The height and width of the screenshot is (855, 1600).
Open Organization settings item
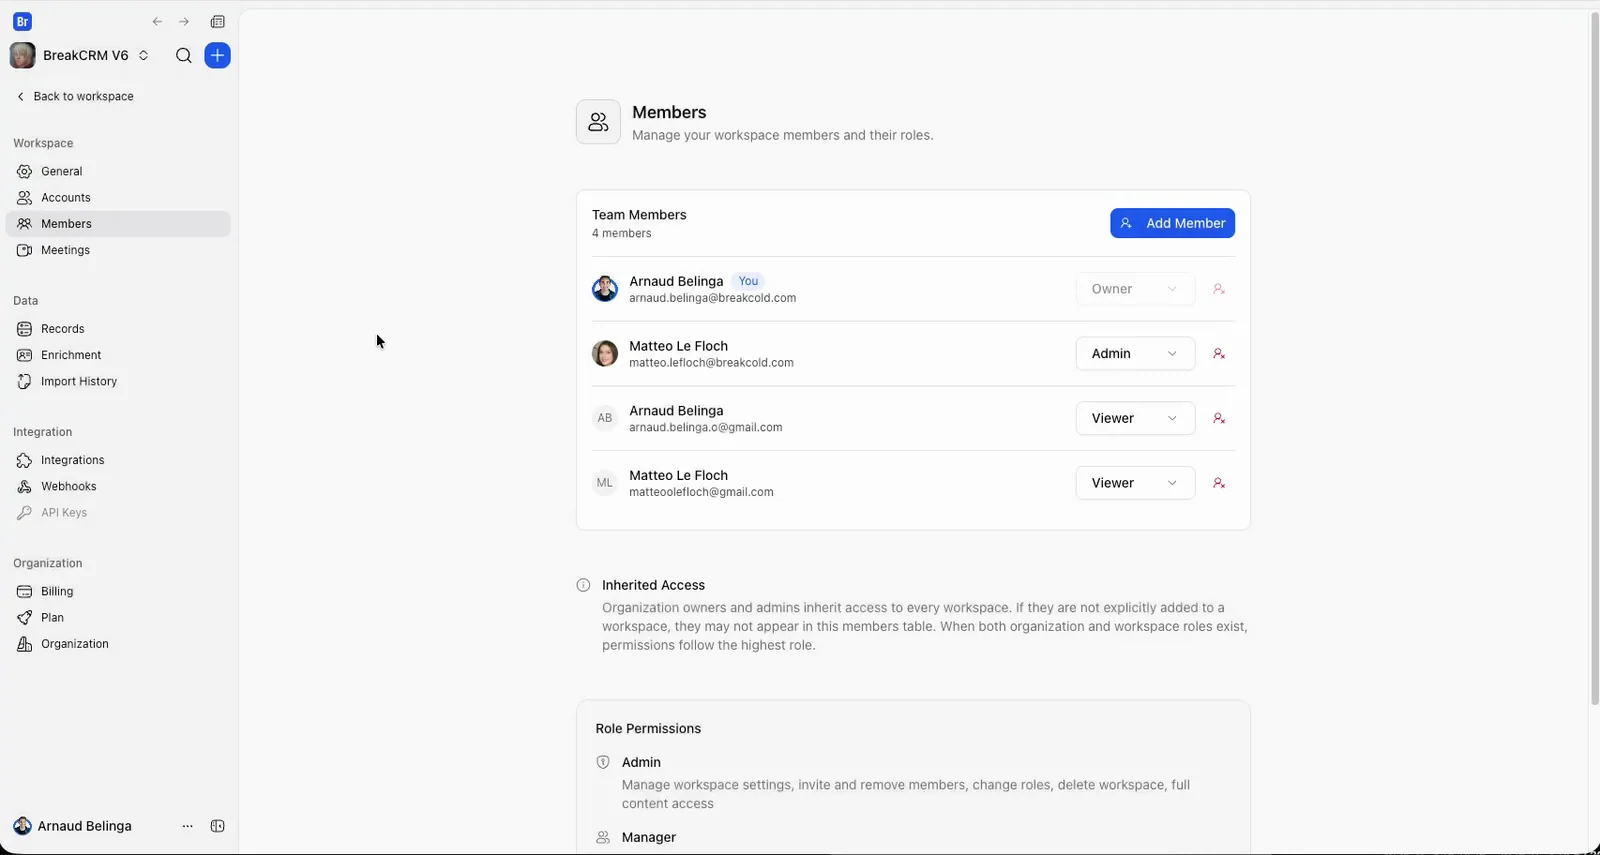point(118,644)
